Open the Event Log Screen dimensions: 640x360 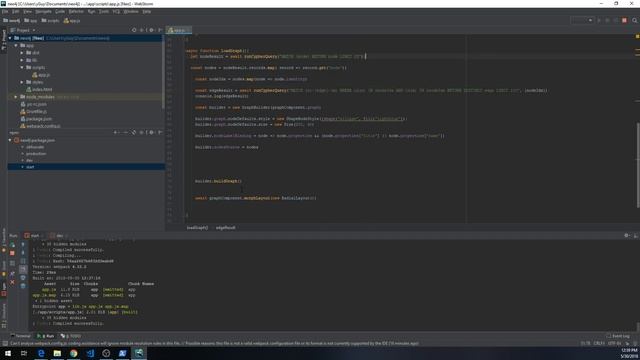618,336
